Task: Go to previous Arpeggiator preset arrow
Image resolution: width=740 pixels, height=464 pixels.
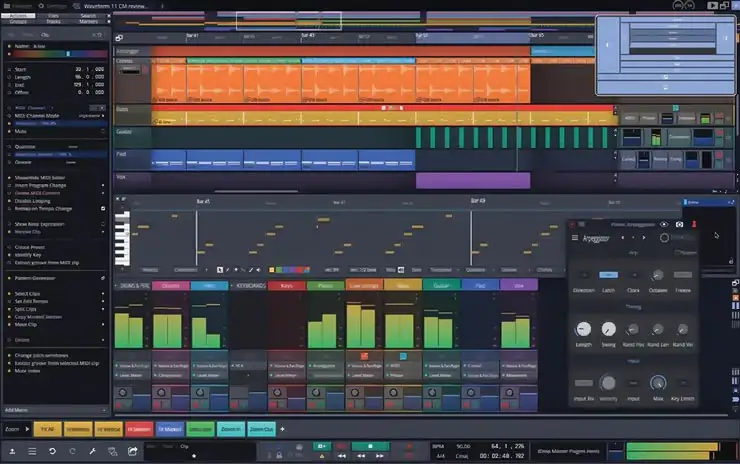Action: tap(623, 238)
